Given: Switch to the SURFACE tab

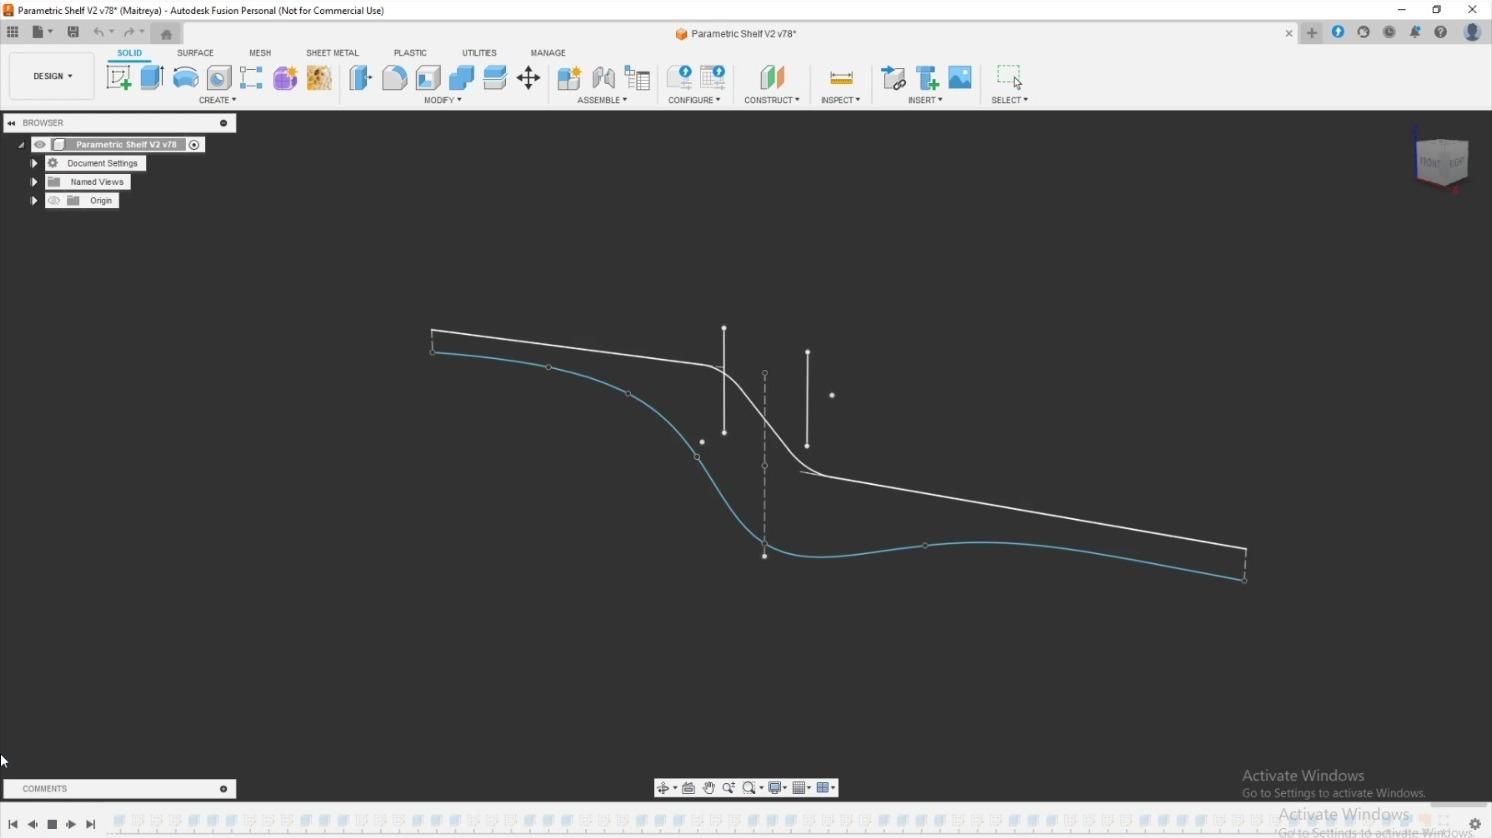Looking at the screenshot, I should [195, 53].
